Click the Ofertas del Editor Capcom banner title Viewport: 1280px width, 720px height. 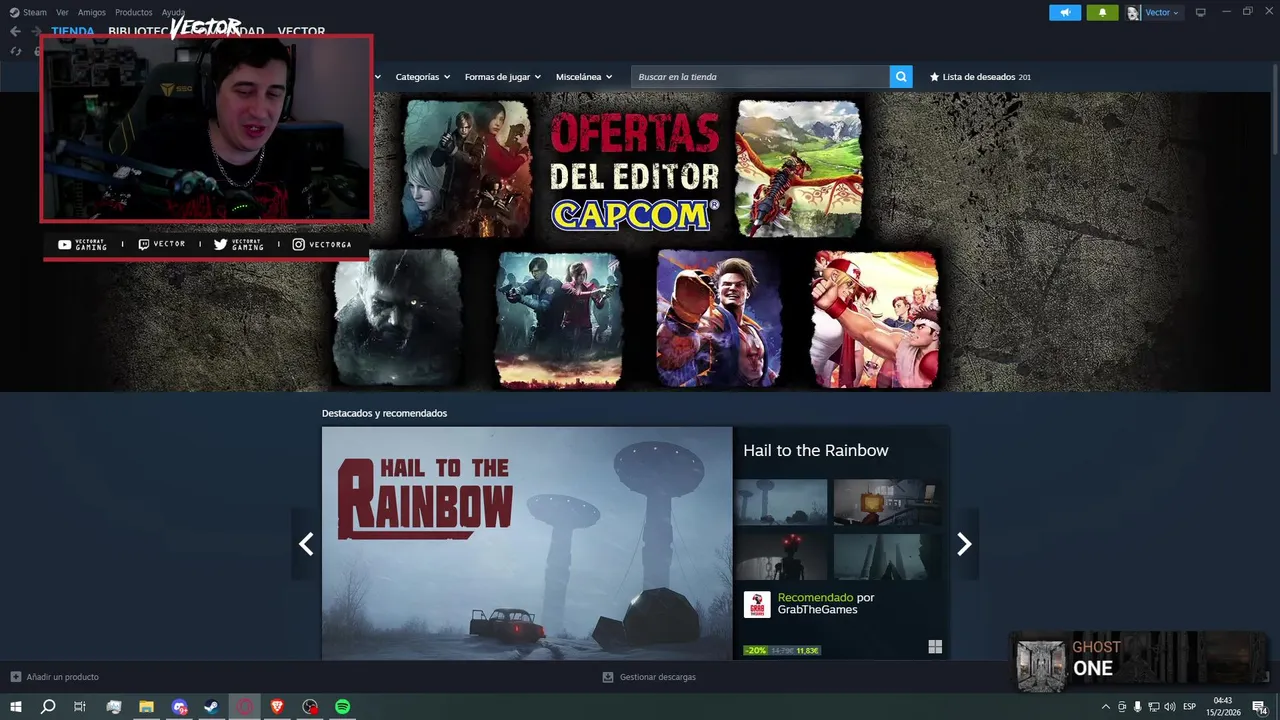point(634,171)
